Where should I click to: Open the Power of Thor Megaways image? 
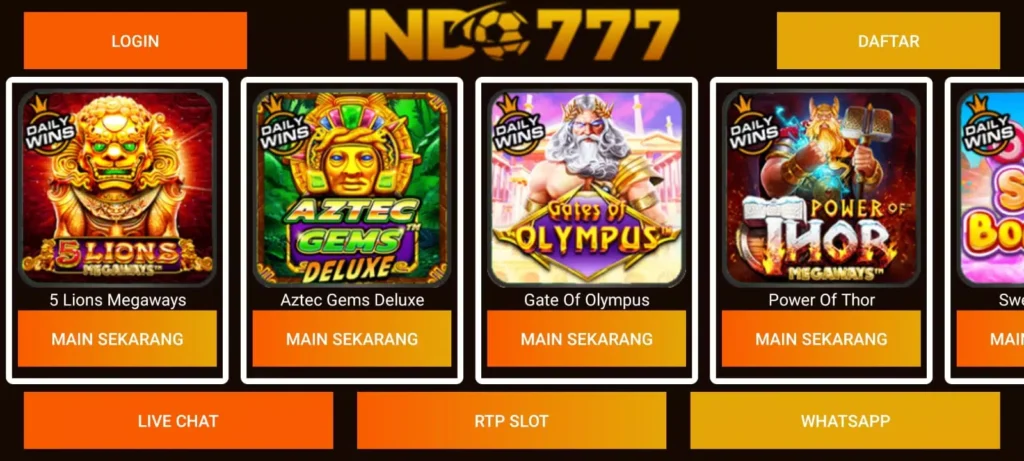821,188
